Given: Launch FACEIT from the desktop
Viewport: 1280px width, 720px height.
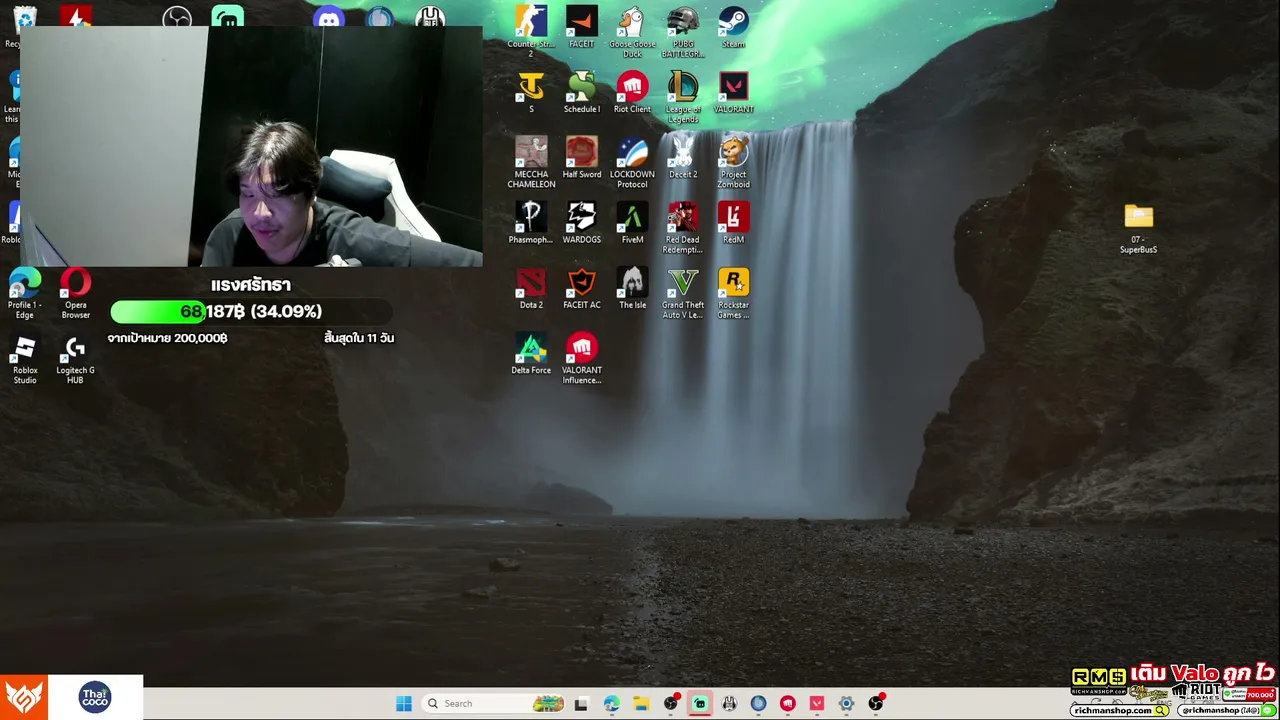Looking at the screenshot, I should coord(581,27).
